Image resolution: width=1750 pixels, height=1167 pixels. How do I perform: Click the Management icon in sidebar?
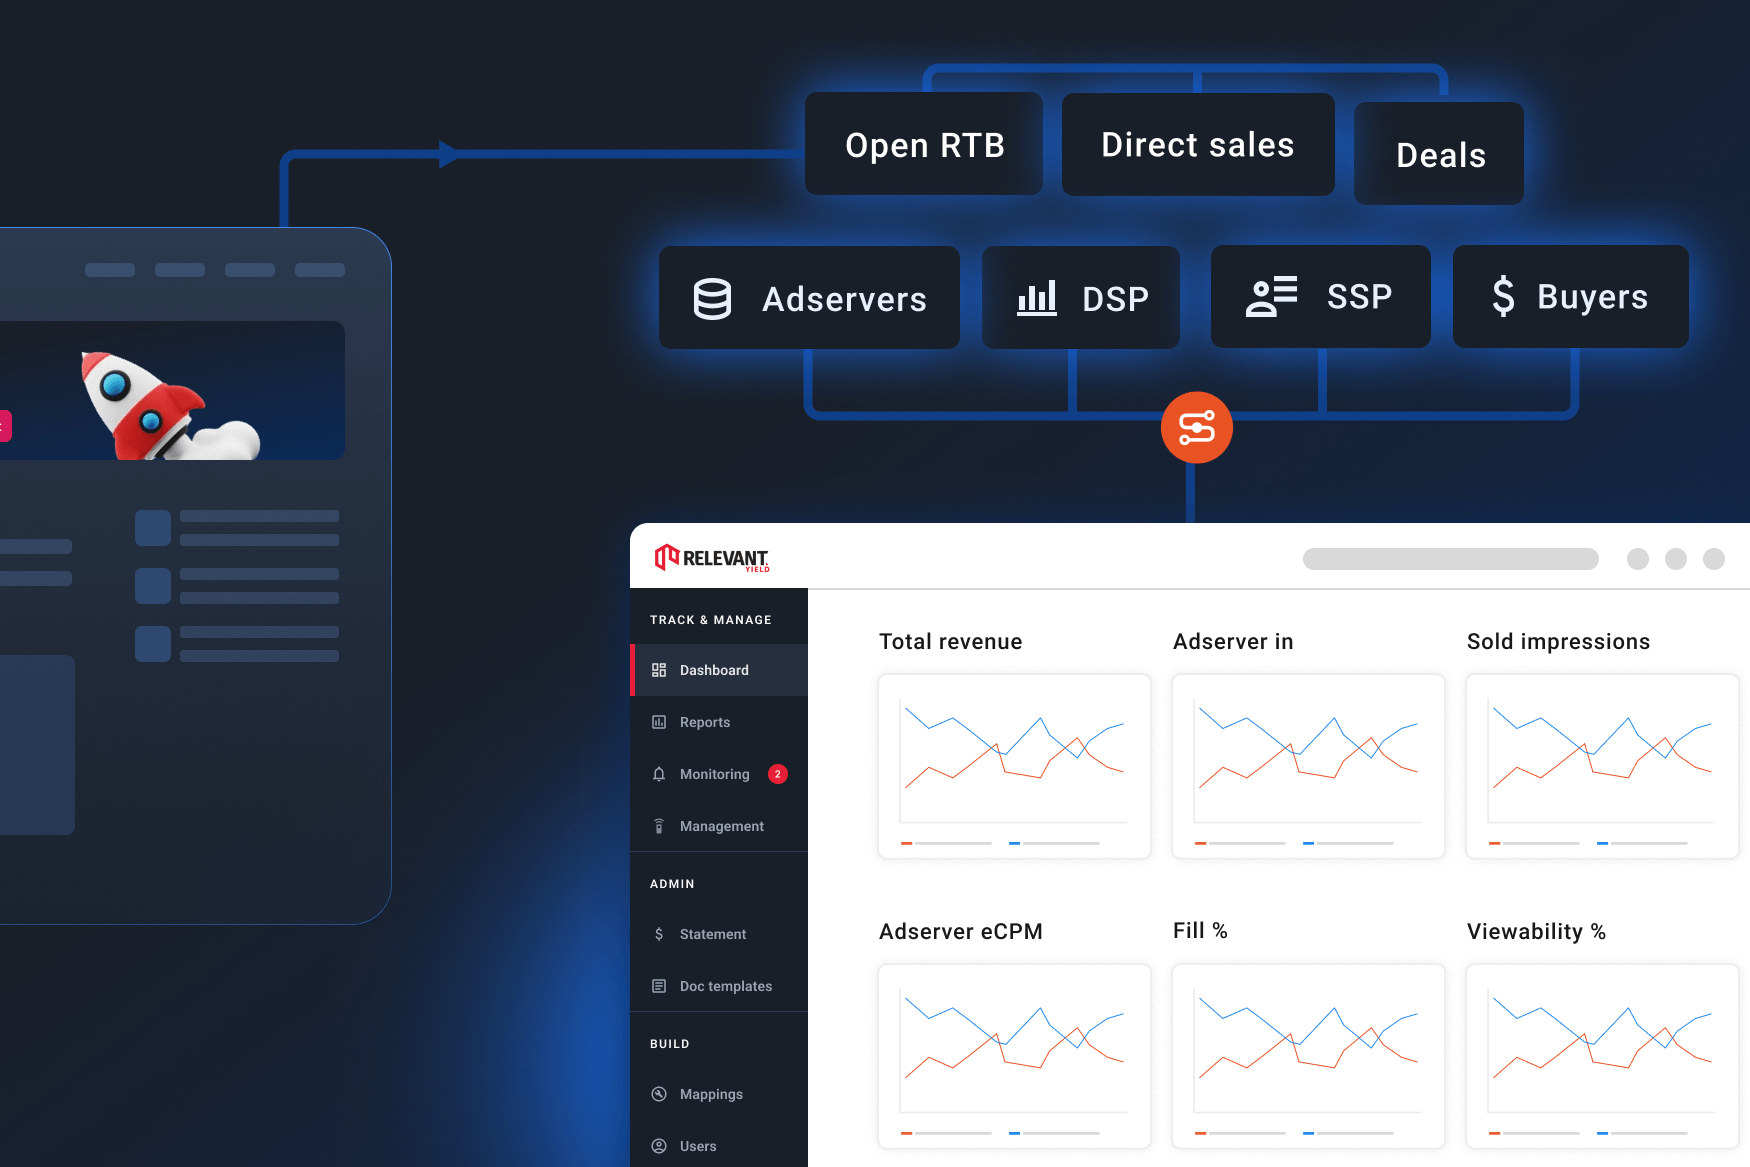coord(659,826)
